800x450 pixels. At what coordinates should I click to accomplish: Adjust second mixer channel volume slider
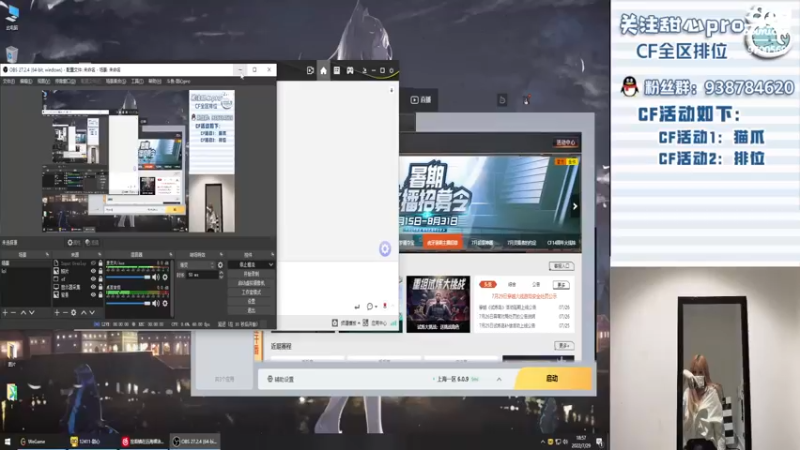point(129,303)
